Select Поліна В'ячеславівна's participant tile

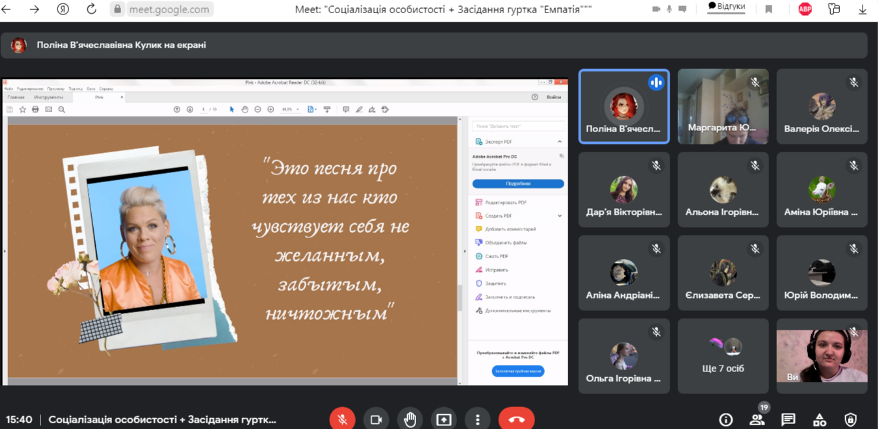tap(624, 107)
